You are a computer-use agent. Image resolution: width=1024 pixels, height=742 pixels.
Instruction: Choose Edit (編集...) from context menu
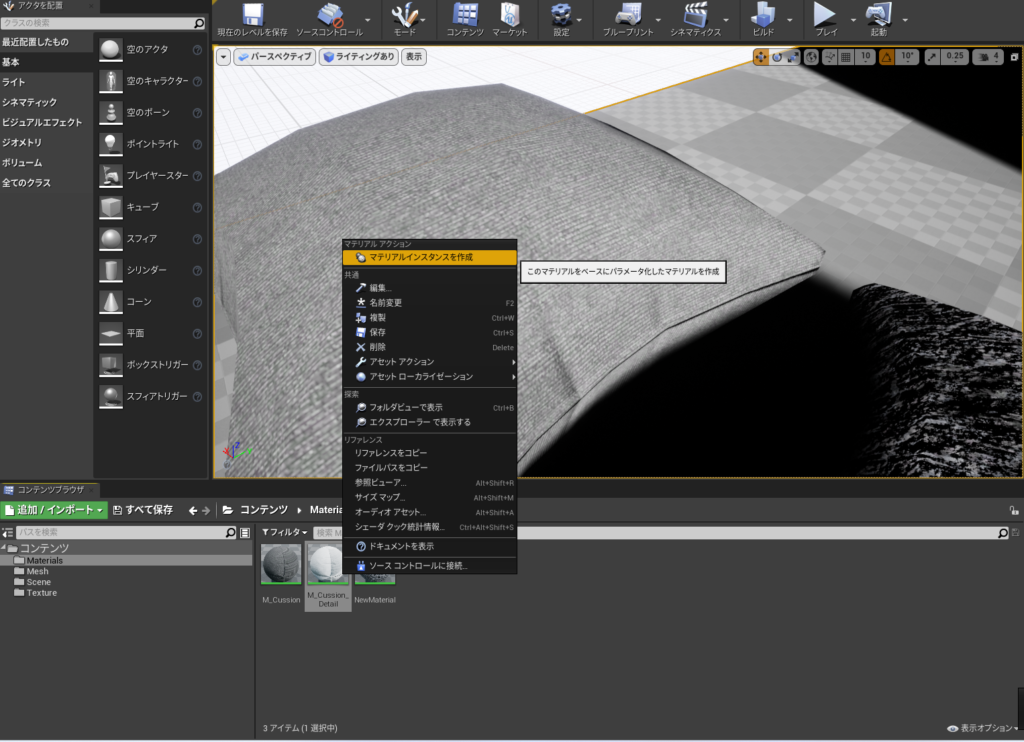pyautogui.click(x=430, y=288)
